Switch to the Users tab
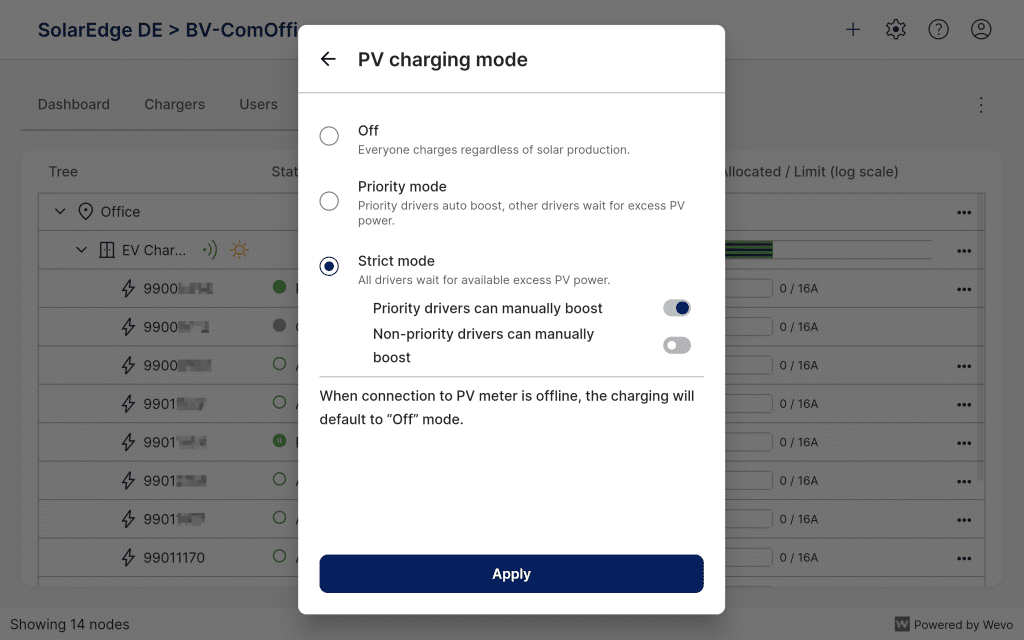This screenshot has width=1024, height=640. coord(258,104)
